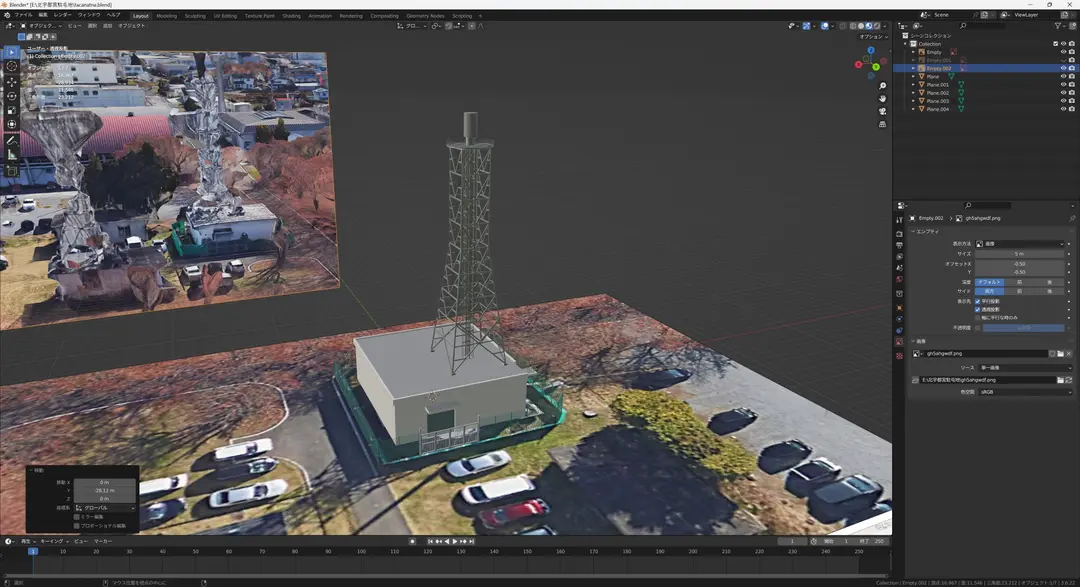Open the 表示方法 dropdown

(1019, 244)
